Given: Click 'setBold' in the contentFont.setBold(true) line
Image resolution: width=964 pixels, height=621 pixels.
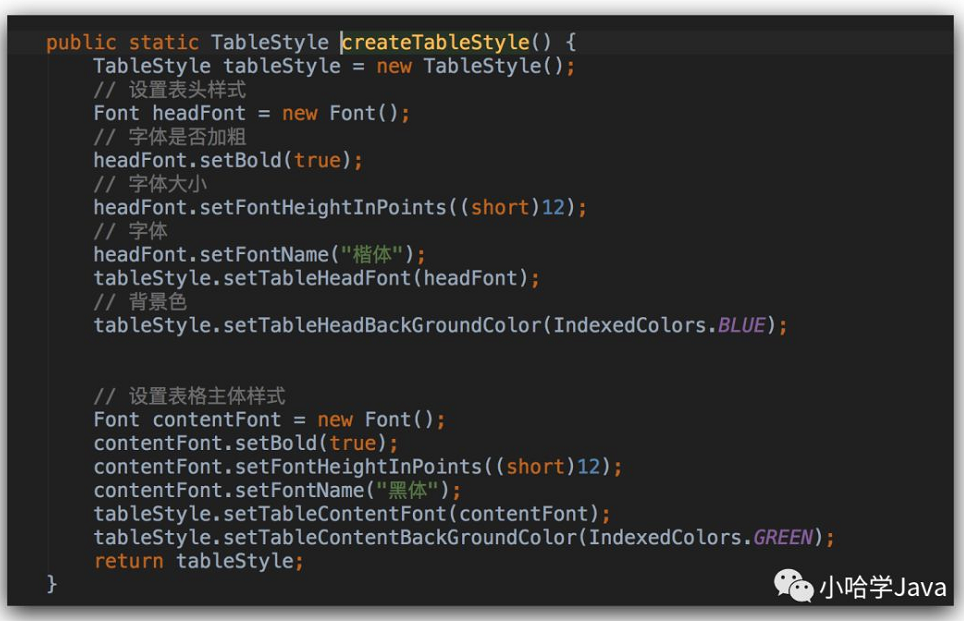Looking at the screenshot, I should (x=276, y=443).
